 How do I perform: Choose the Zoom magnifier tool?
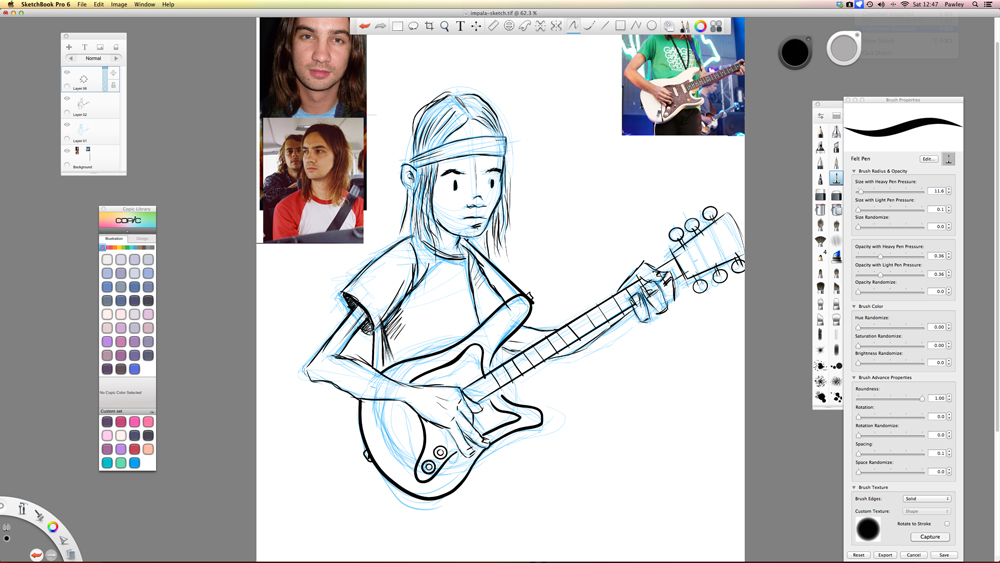tap(445, 26)
